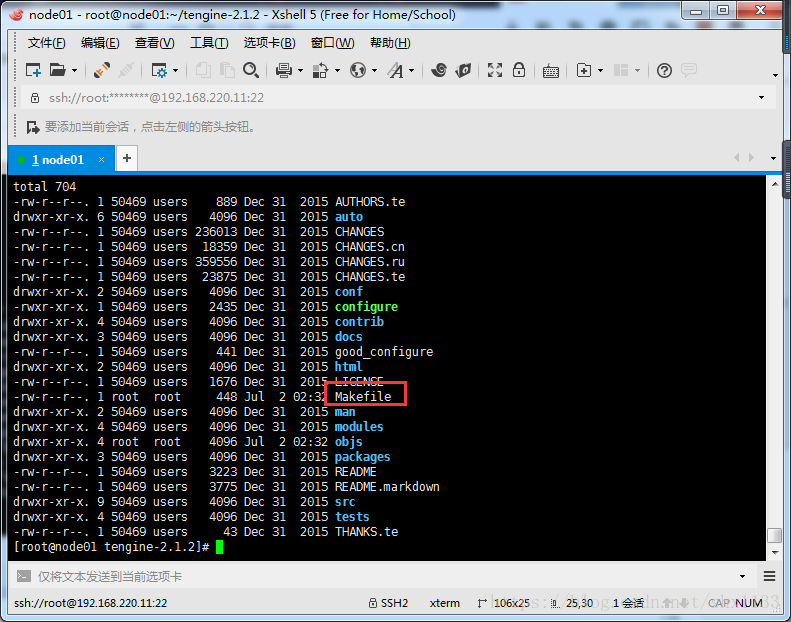The width and height of the screenshot is (791, 622).
Task: Expand the Font dropdown arrow
Action: [x=412, y=71]
